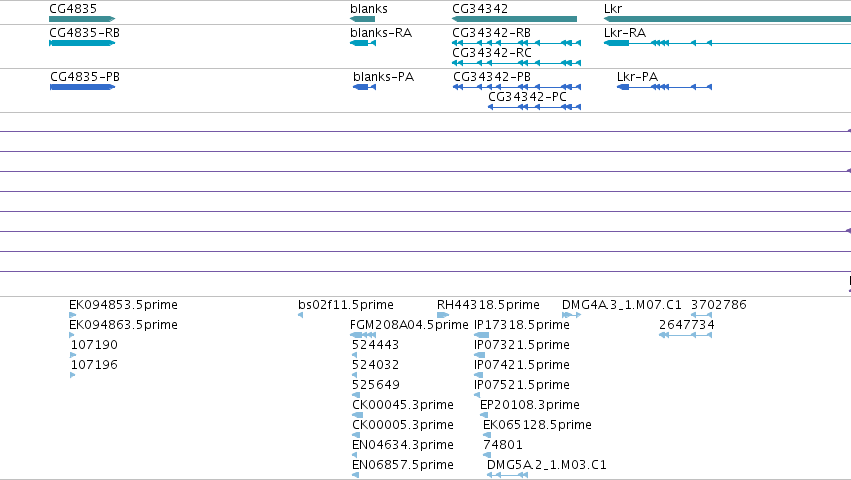851x480 pixels.
Task: Click the EK065128.5prime EST label
Action: [537, 425]
